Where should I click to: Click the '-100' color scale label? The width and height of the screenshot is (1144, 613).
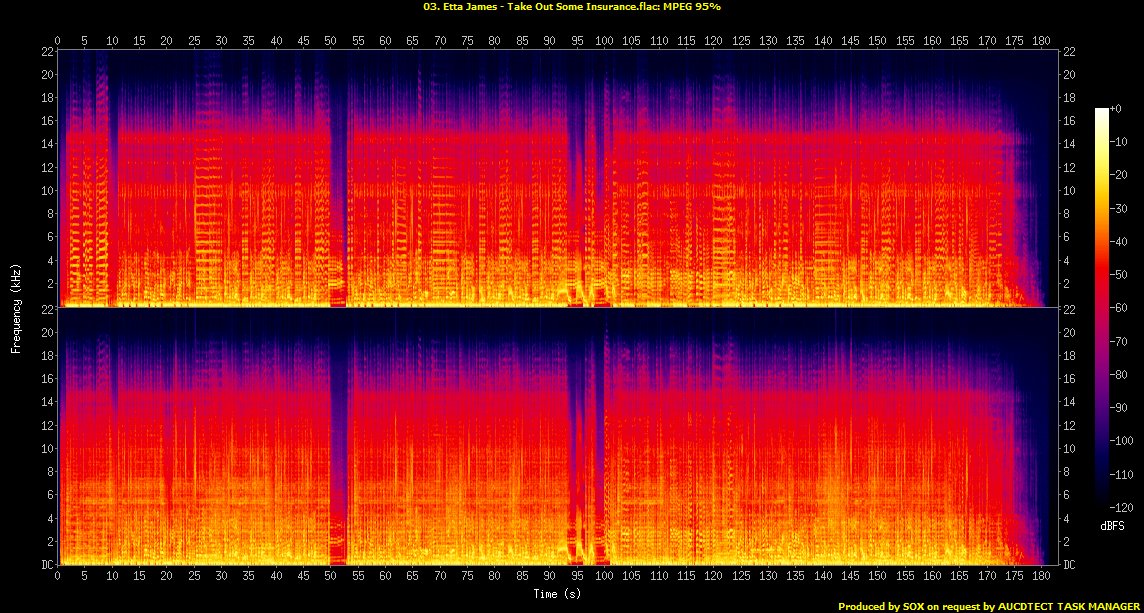(x=1121, y=440)
